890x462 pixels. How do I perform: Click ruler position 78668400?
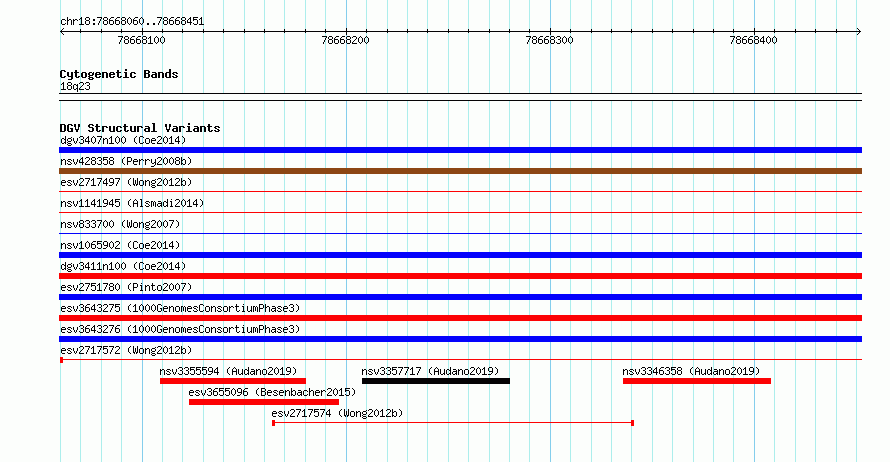click(753, 40)
